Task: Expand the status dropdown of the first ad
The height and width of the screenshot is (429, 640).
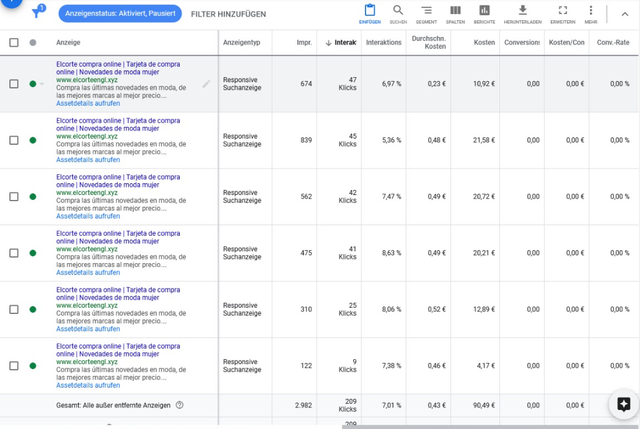Action: 42,84
